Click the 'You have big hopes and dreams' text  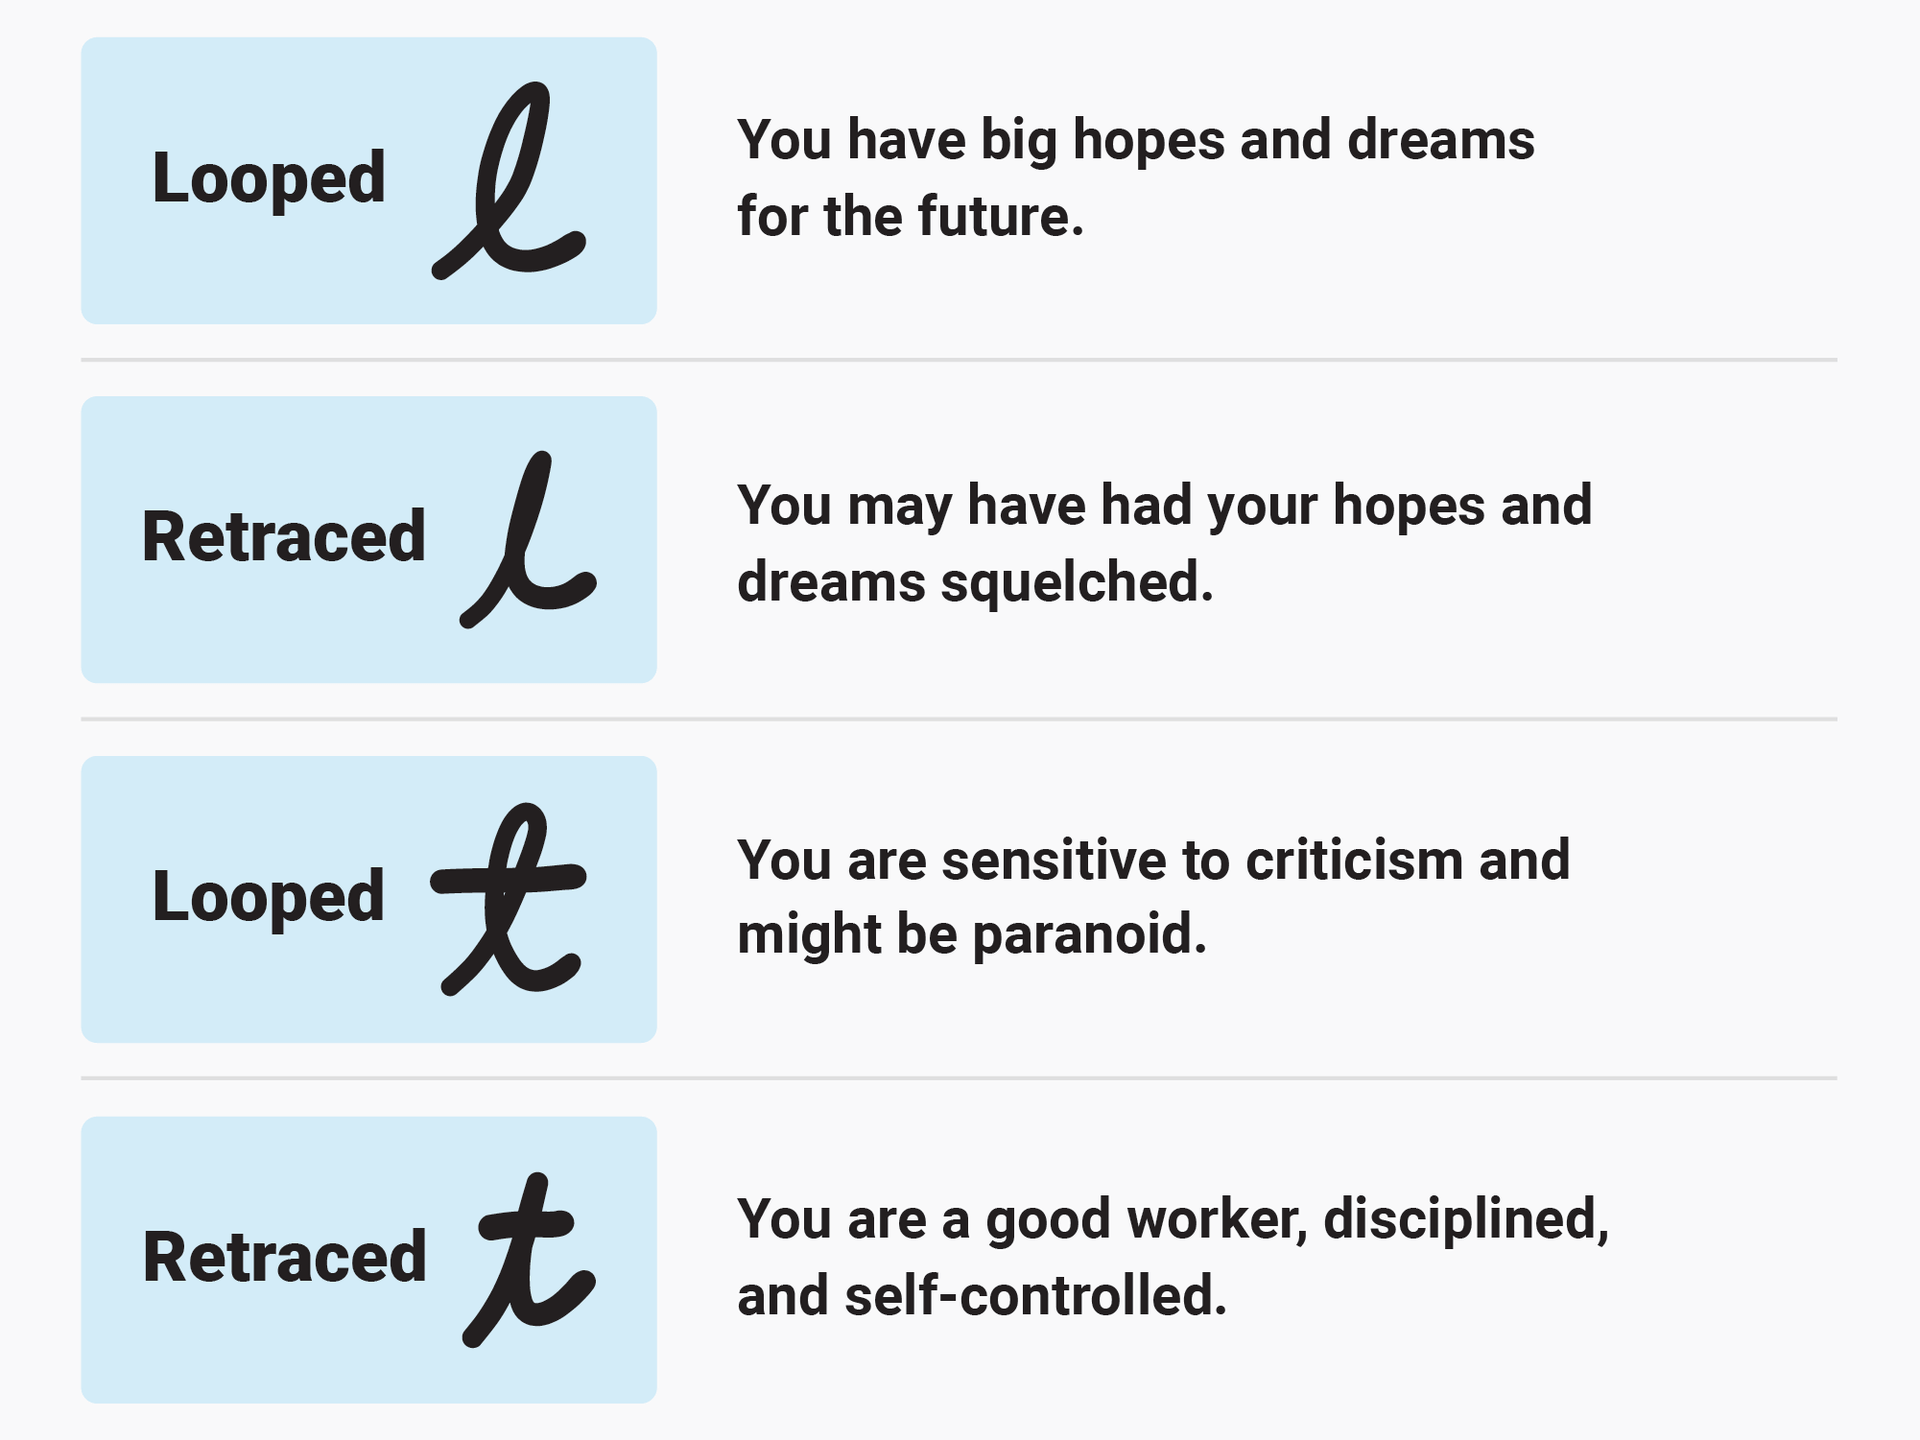click(1136, 140)
